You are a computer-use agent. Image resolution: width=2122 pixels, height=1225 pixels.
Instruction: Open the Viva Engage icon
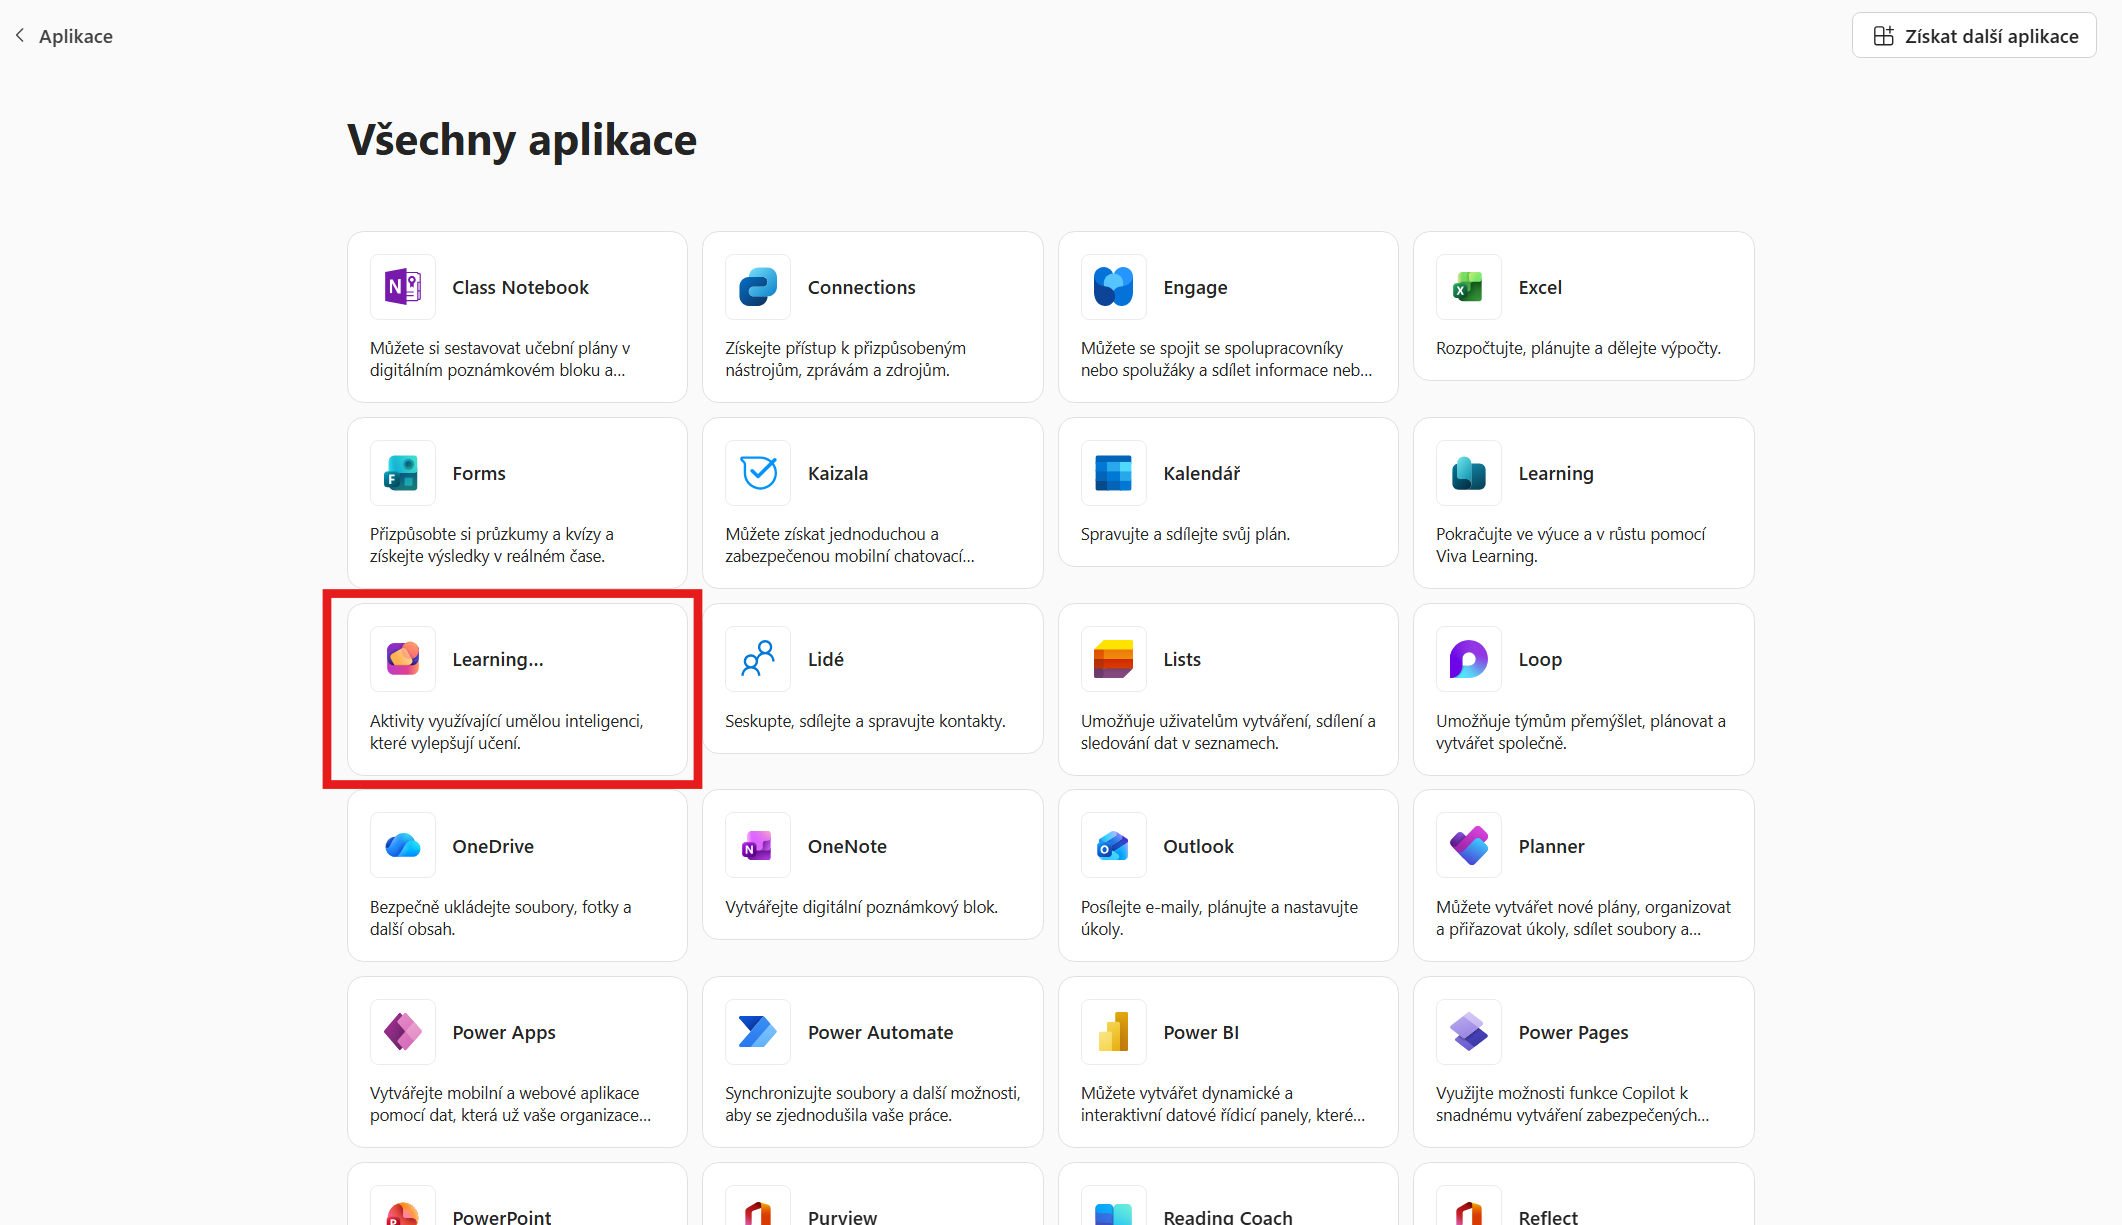(1113, 287)
